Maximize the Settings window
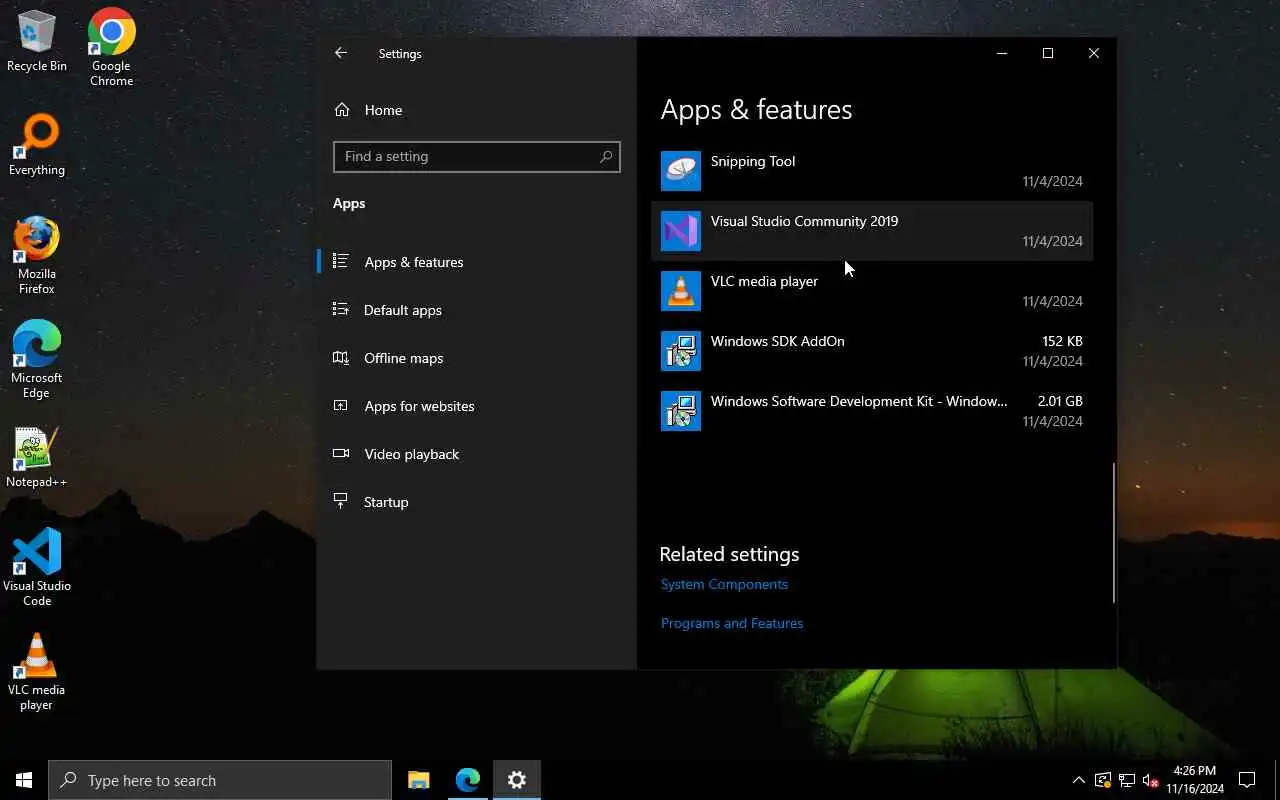 pos(1048,53)
